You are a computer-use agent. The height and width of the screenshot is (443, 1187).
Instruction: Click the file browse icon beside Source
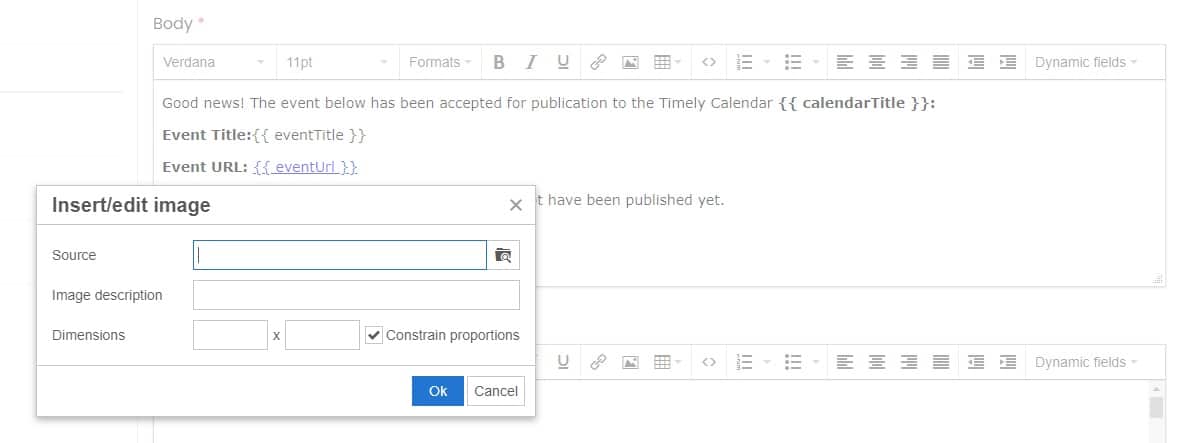[504, 255]
